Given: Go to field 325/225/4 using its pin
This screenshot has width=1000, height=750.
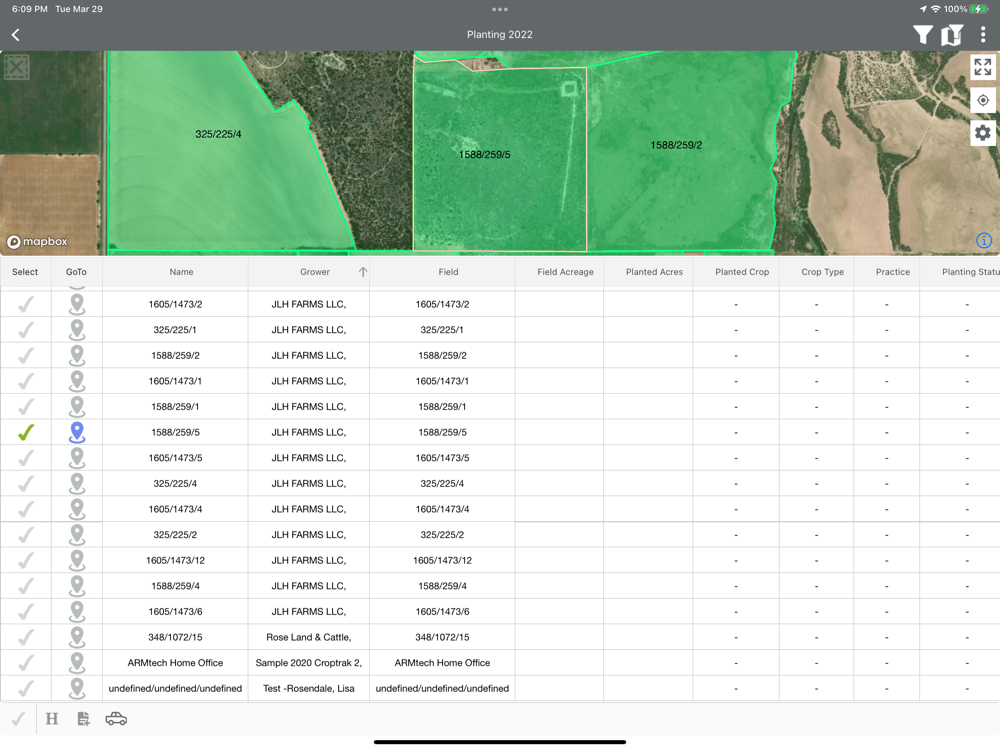Looking at the screenshot, I should [x=77, y=483].
